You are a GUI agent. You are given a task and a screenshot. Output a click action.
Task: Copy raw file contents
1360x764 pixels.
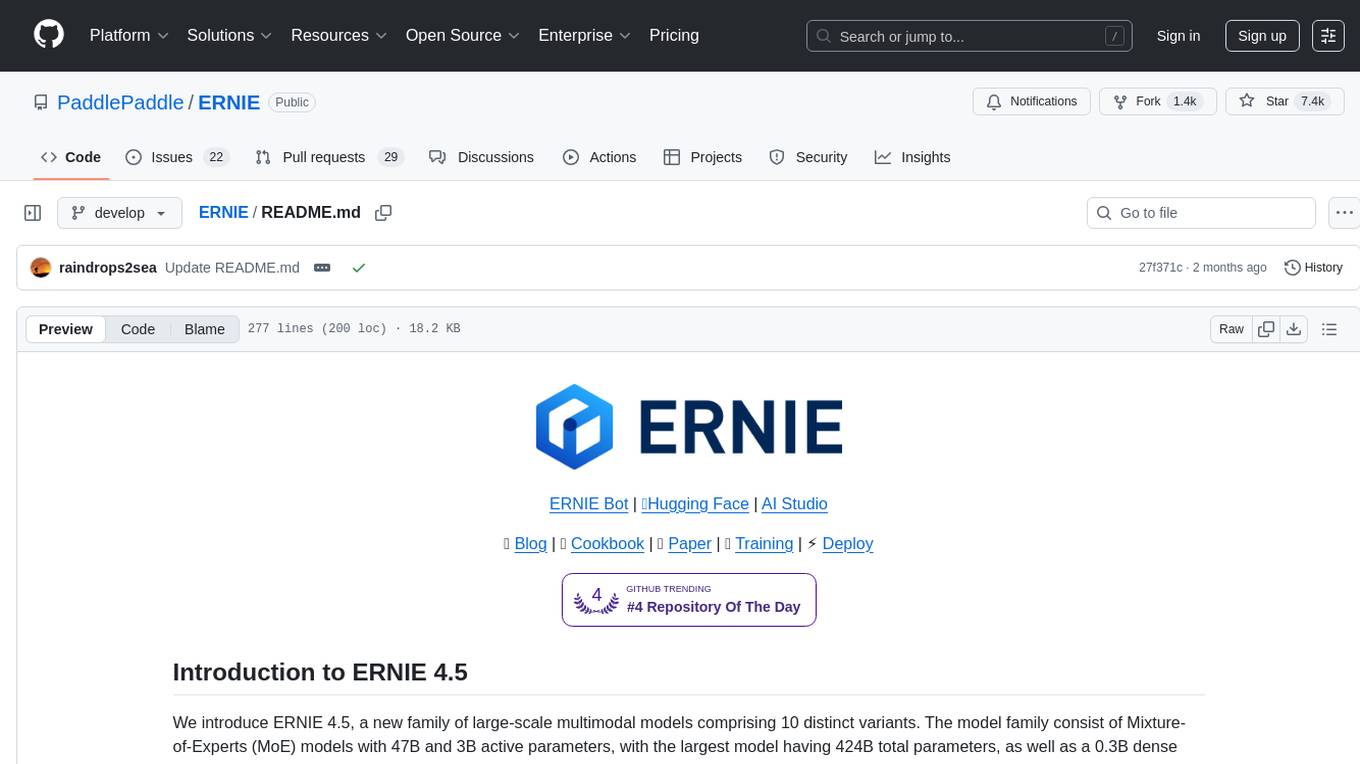(x=1266, y=329)
